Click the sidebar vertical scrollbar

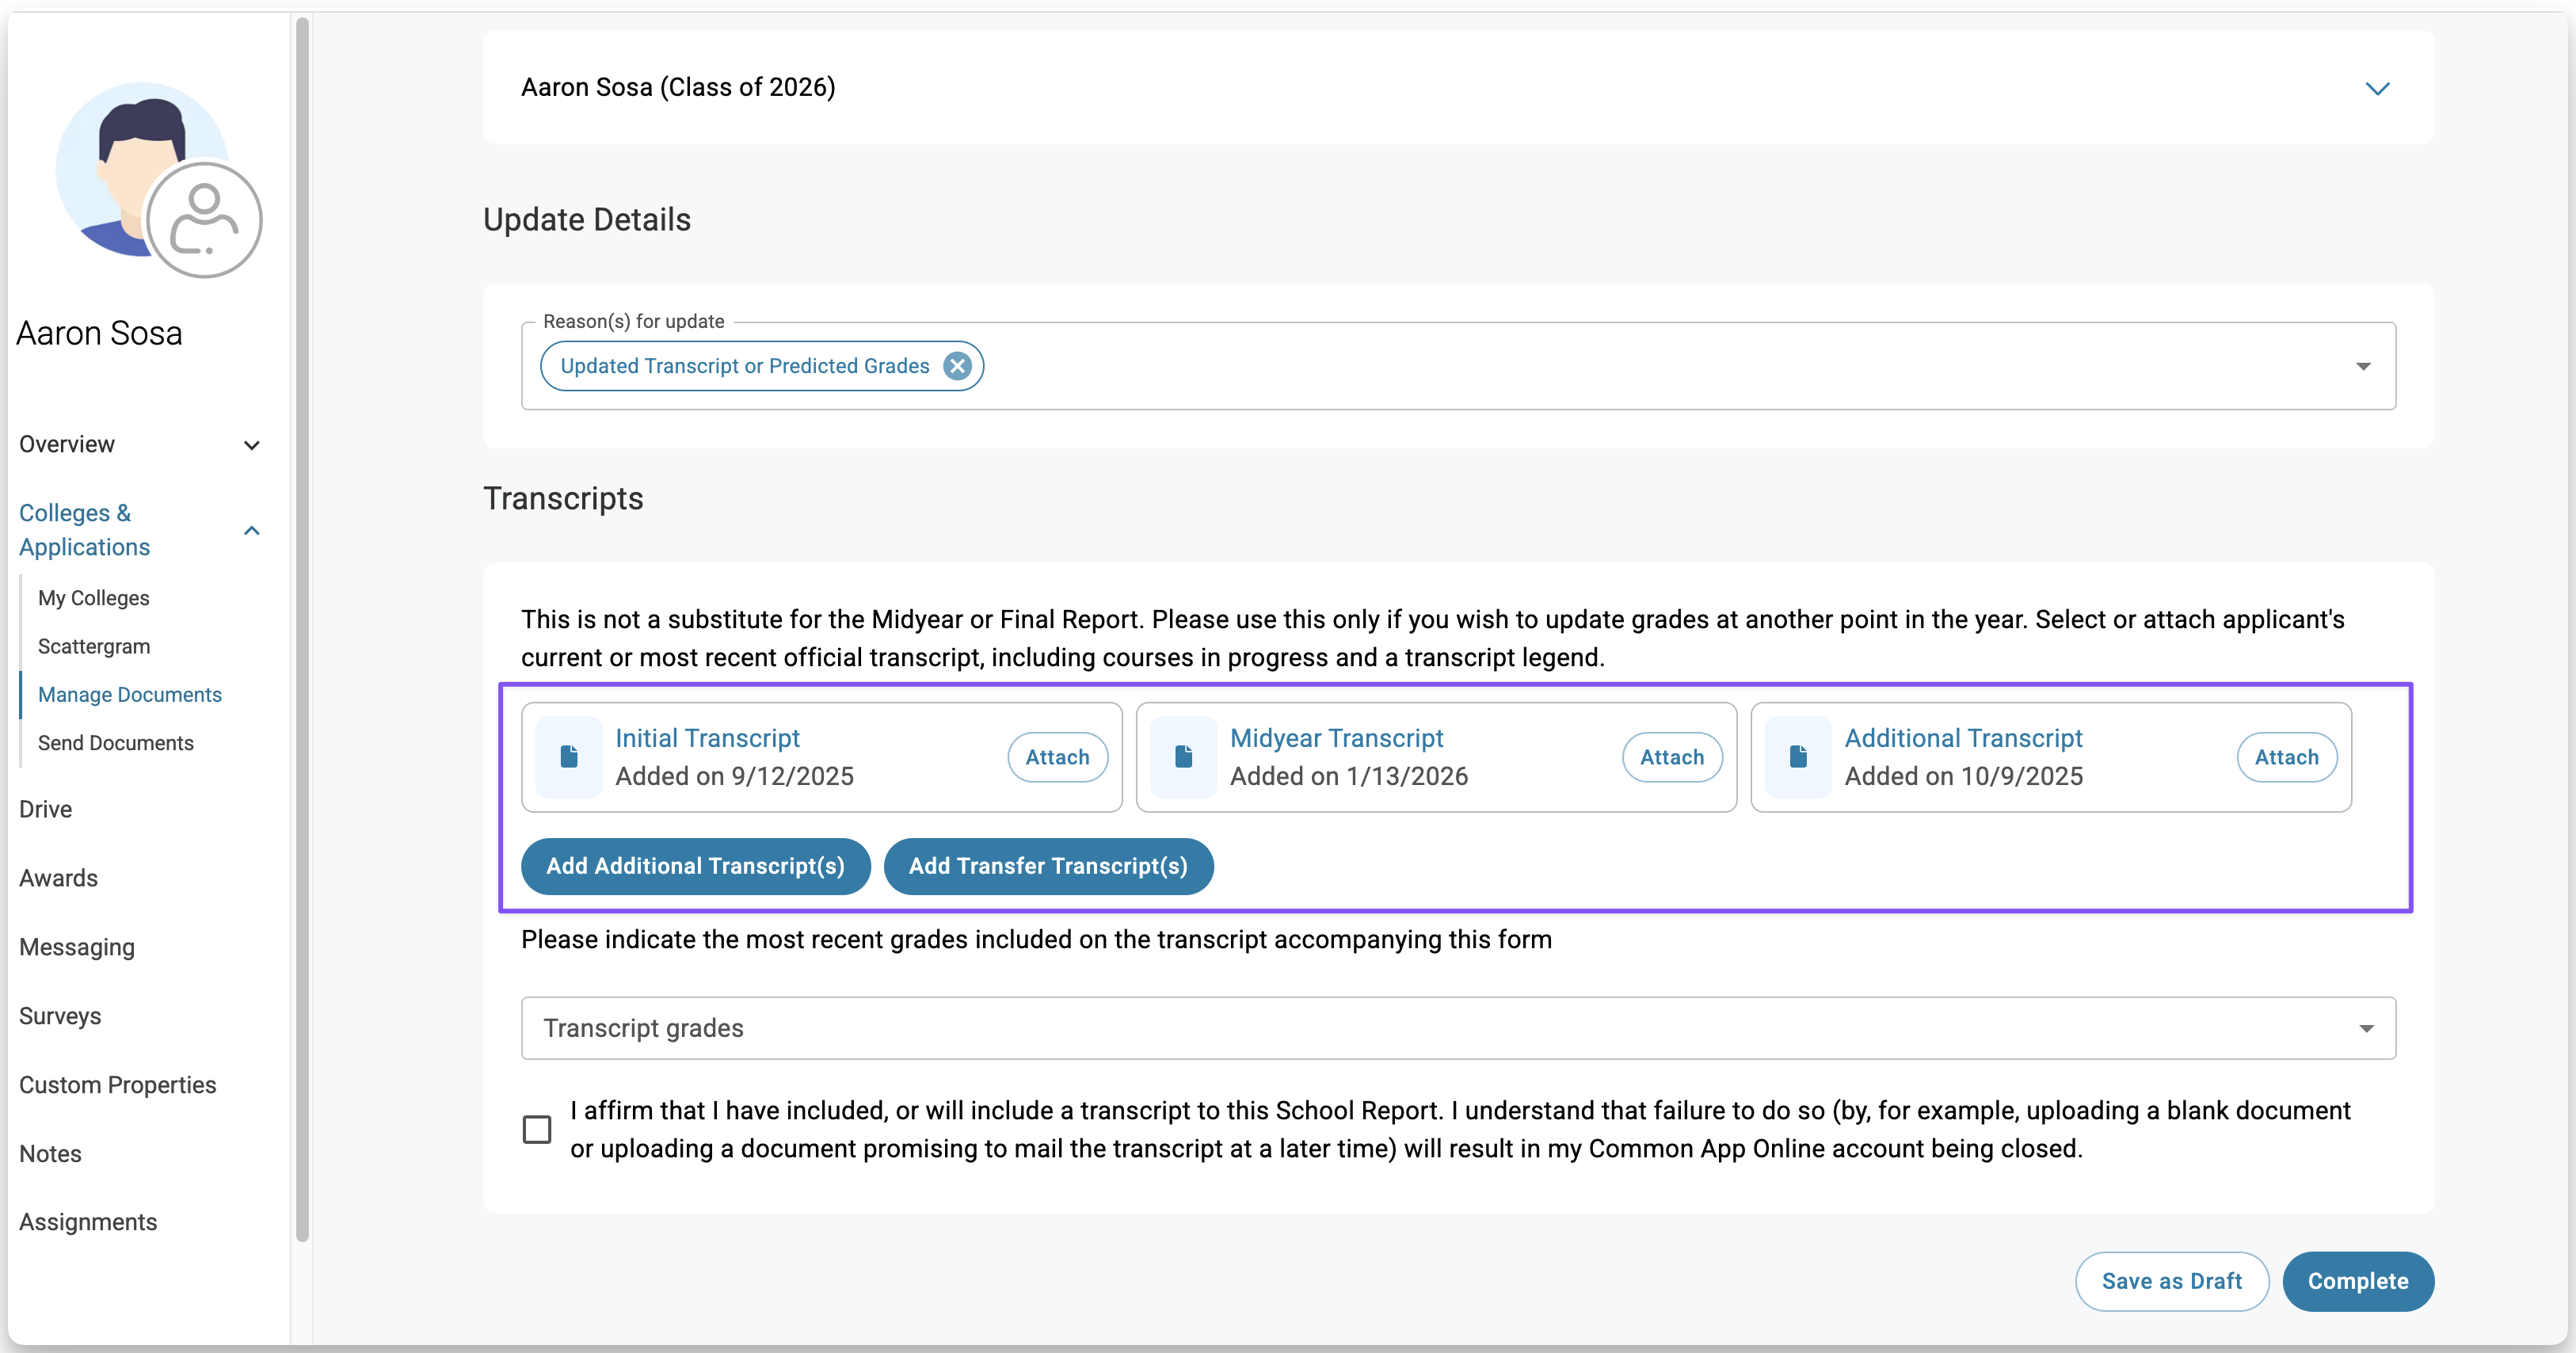pos(302,630)
